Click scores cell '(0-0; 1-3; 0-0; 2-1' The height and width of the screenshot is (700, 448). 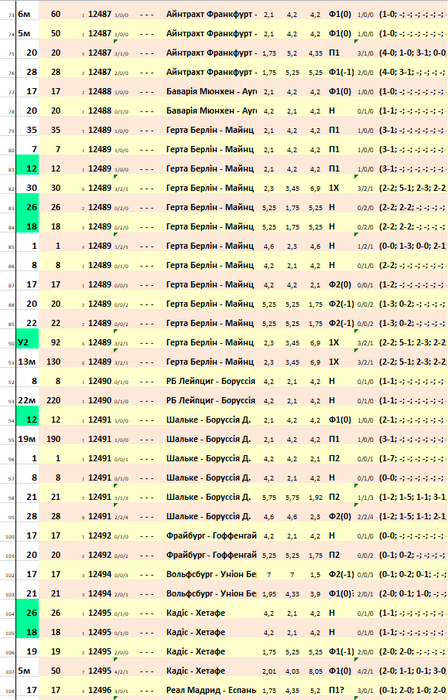pyautogui.click(x=413, y=246)
